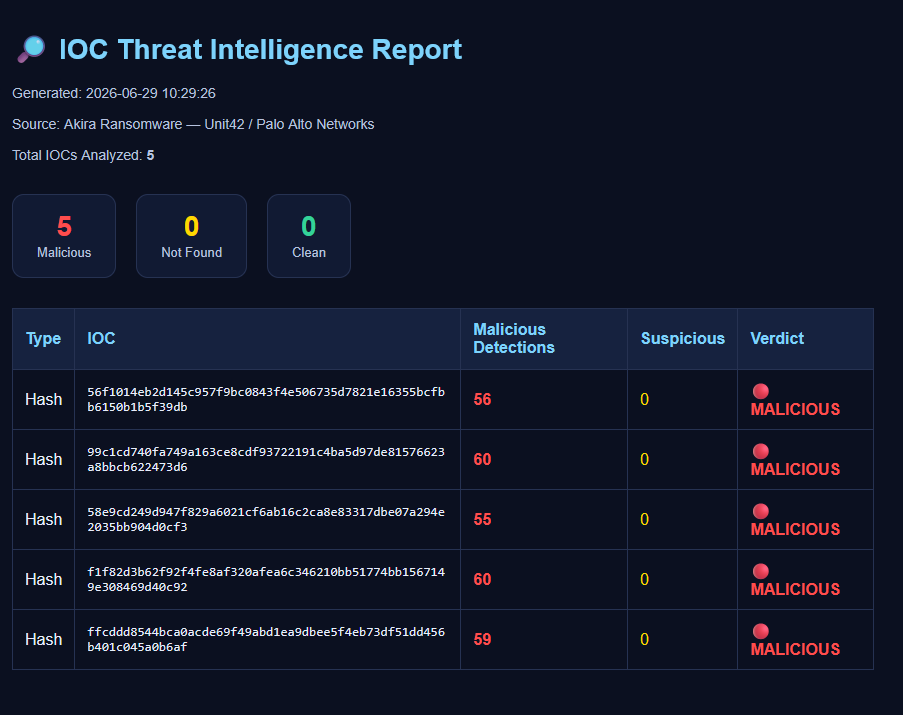Click the magnifying glass icon beside the title
The height and width of the screenshot is (715, 903).
click(31, 49)
